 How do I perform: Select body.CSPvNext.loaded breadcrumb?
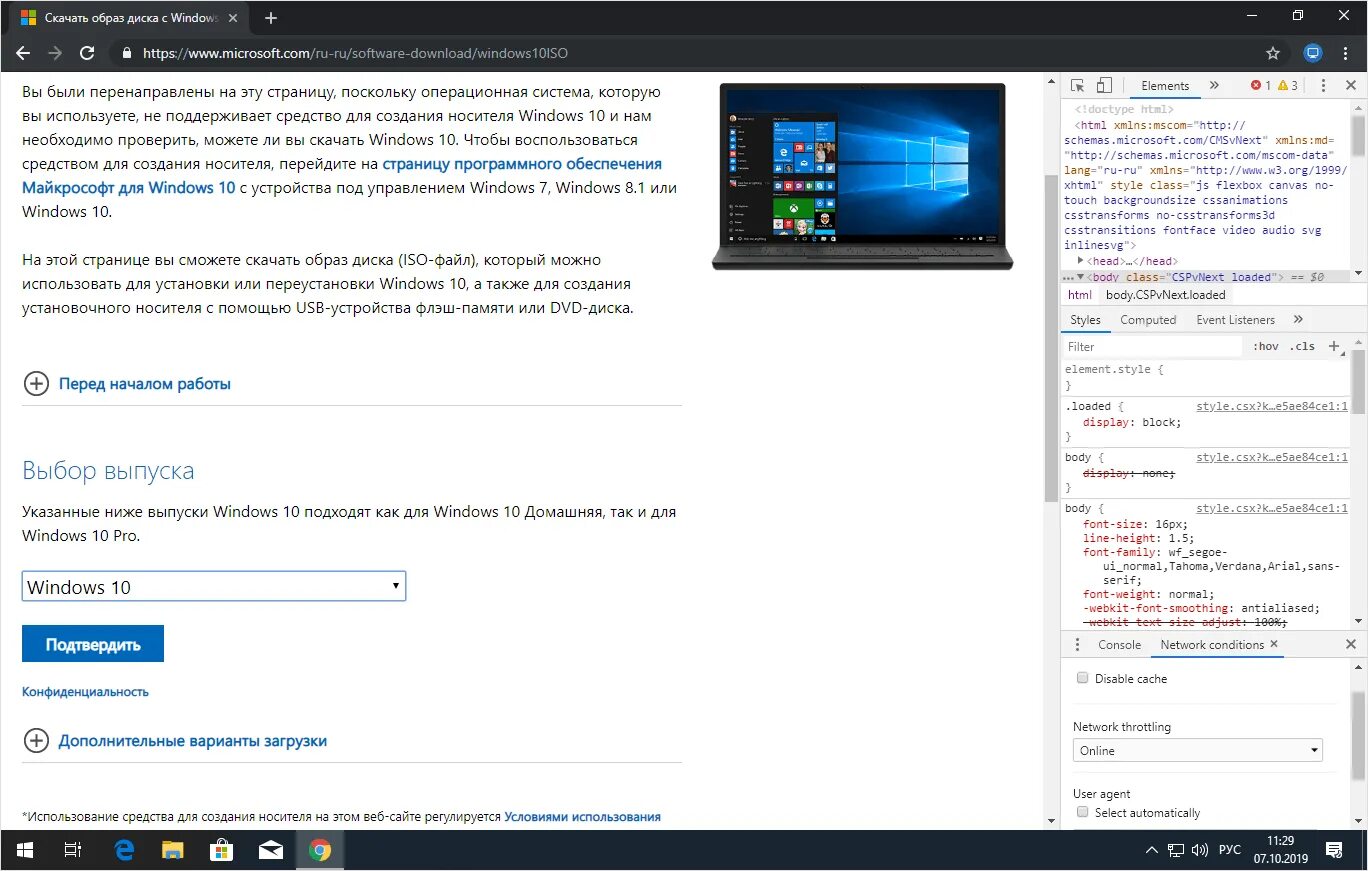pyautogui.click(x=1165, y=295)
